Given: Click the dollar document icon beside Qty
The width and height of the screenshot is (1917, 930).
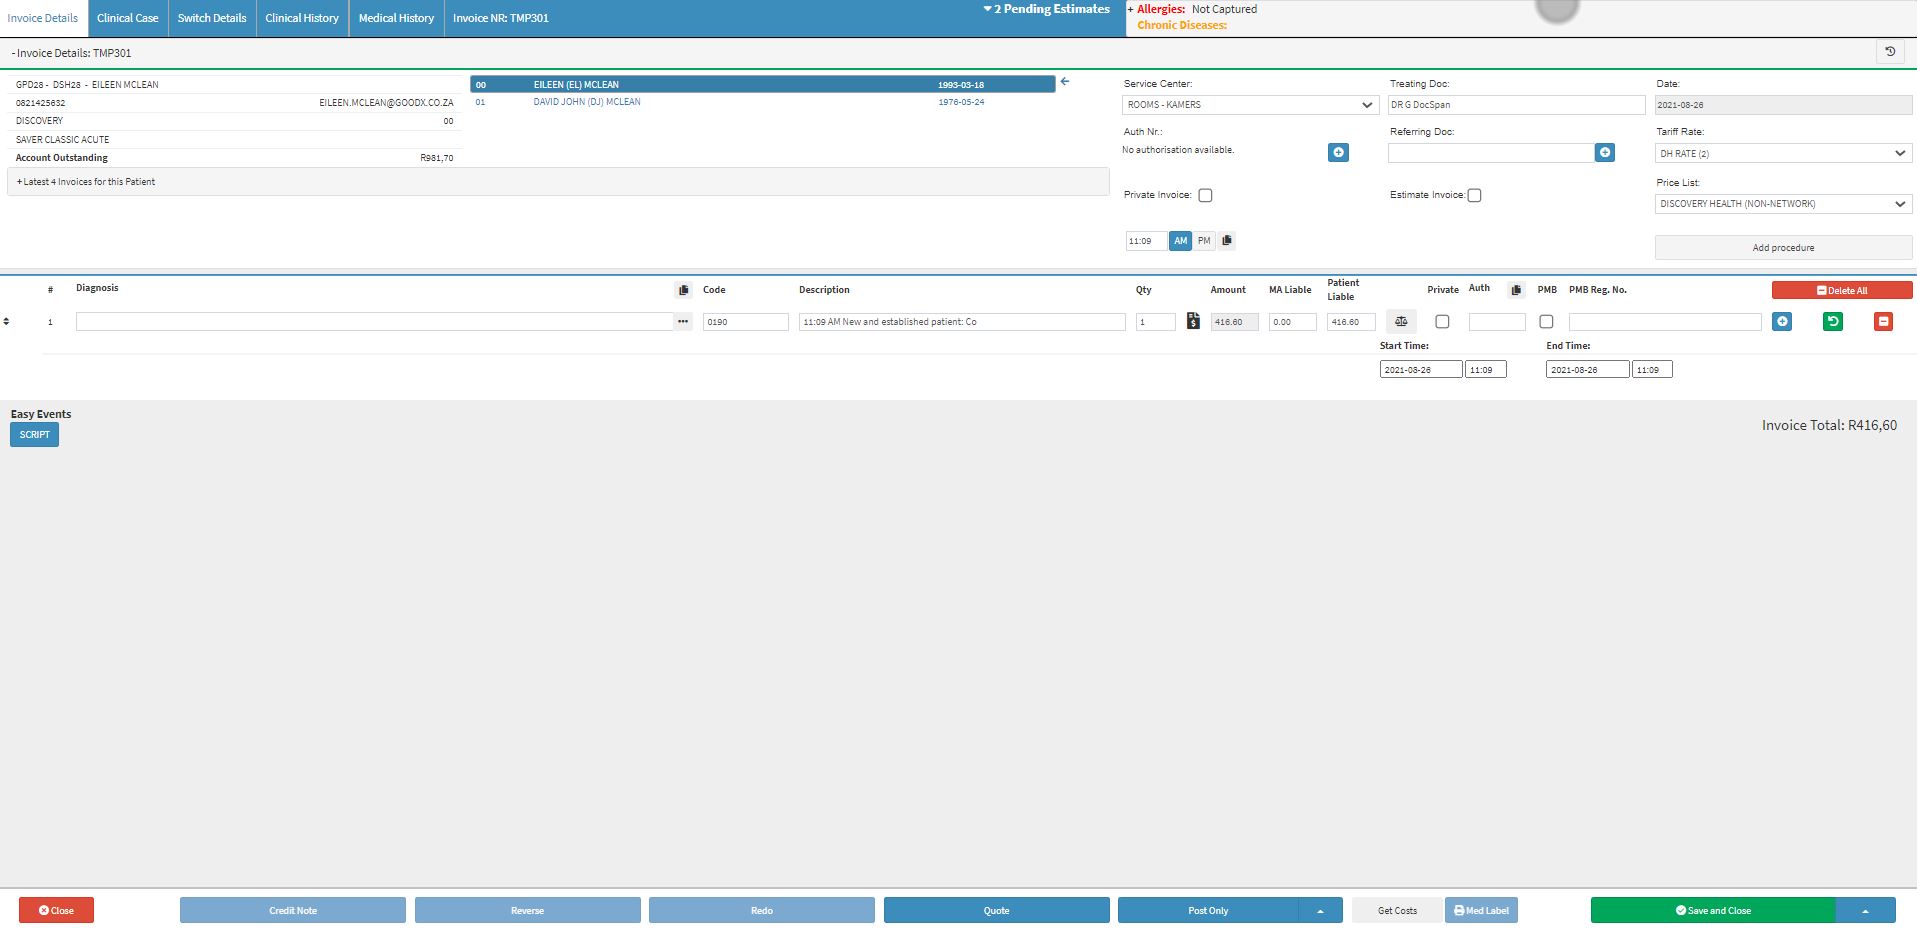Looking at the screenshot, I should tap(1193, 321).
